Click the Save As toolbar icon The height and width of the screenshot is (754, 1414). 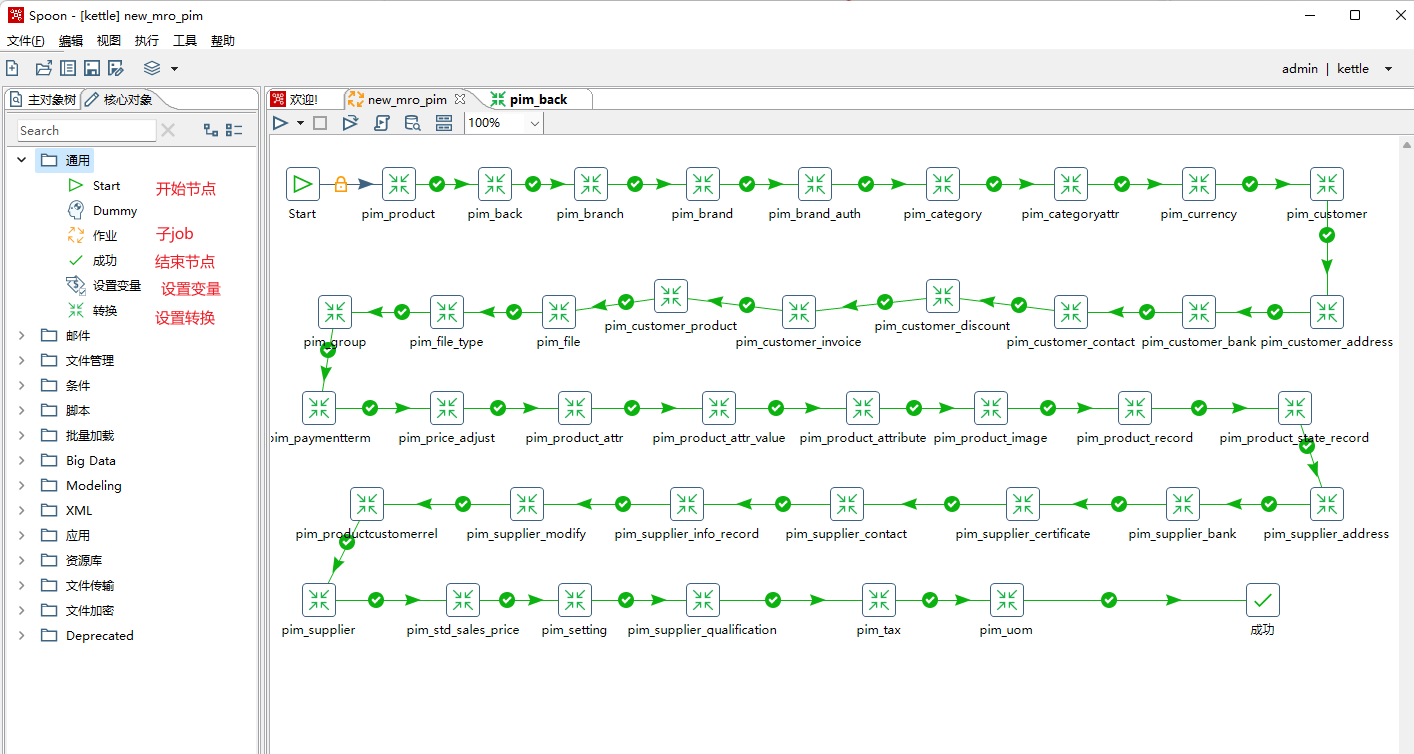[x=116, y=68]
